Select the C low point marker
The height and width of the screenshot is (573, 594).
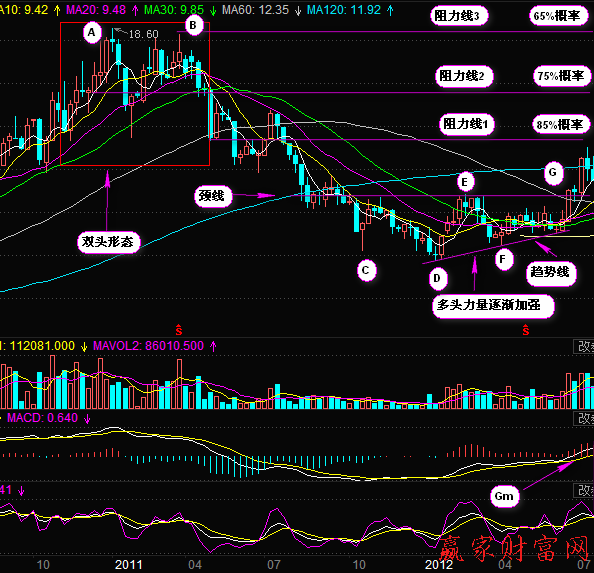coord(366,270)
